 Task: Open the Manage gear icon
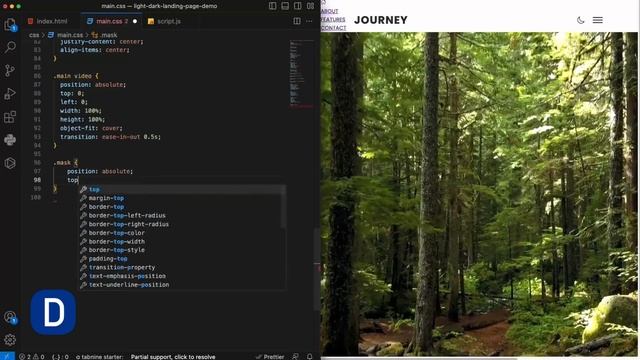pyautogui.click(x=10, y=340)
